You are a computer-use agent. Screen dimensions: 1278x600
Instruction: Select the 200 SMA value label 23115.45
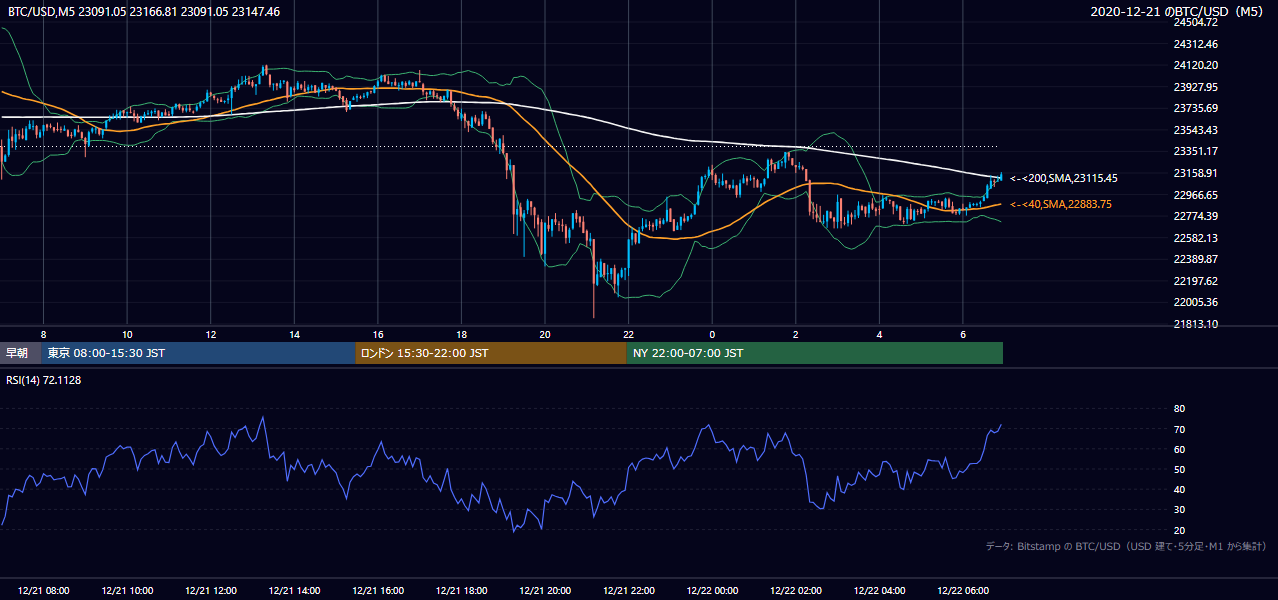coord(1064,178)
